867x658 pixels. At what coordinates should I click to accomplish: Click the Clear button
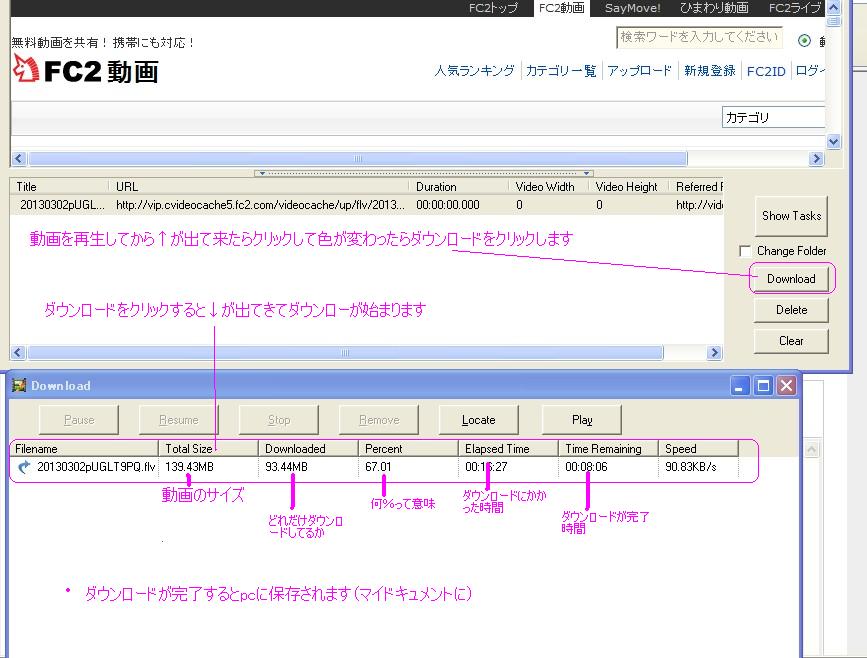click(x=791, y=341)
